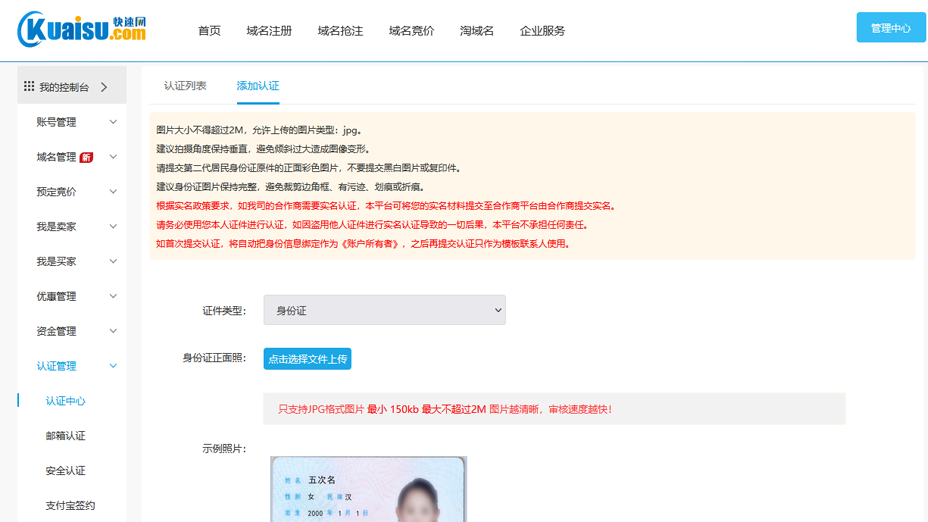Click the 管理中心 button
Image resolution: width=928 pixels, height=522 pixels.
pos(890,28)
